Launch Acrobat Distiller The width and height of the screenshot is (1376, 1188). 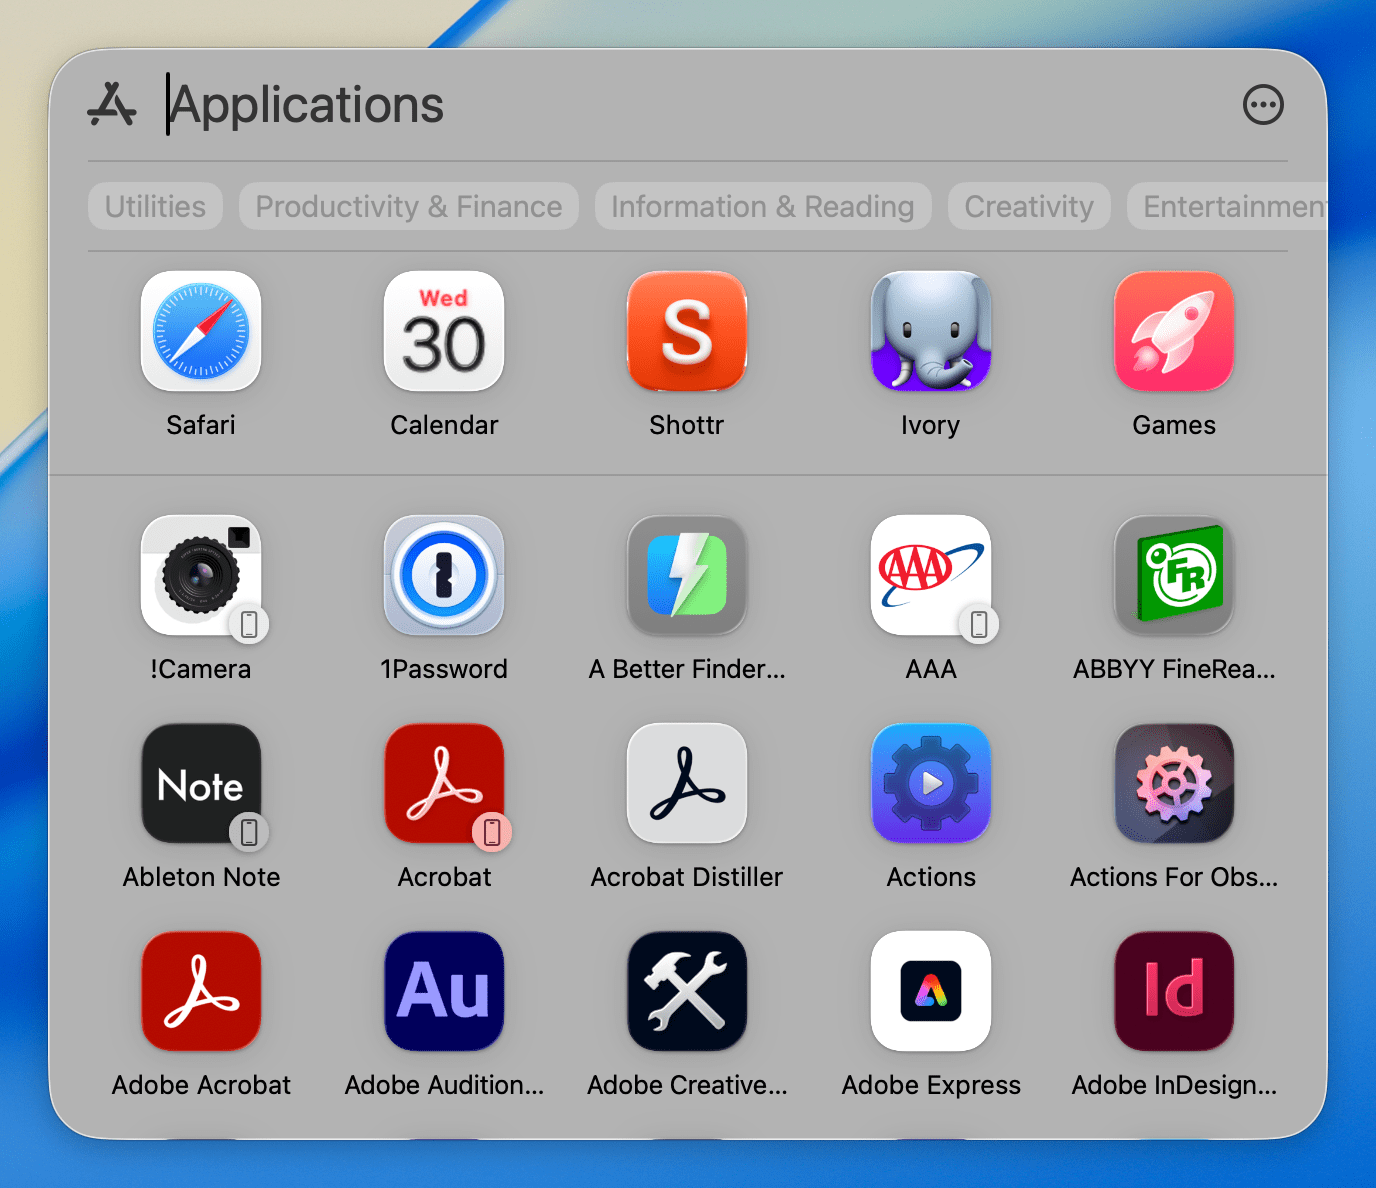pyautogui.click(x=687, y=783)
